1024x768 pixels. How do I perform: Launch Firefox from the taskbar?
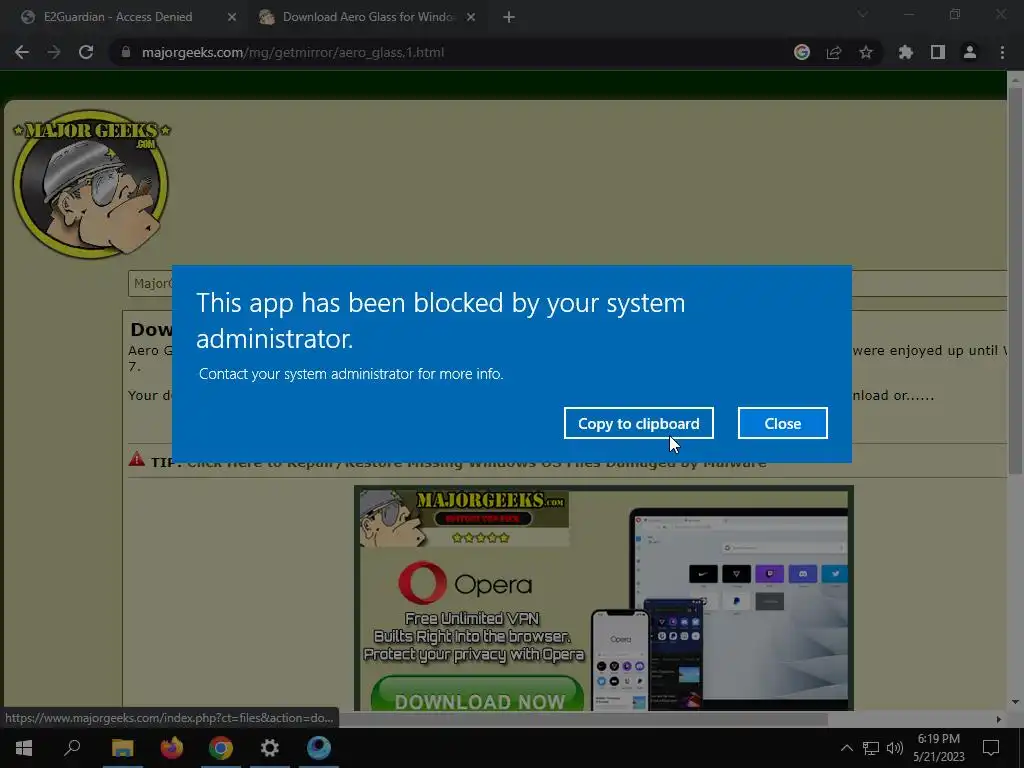tap(172, 748)
